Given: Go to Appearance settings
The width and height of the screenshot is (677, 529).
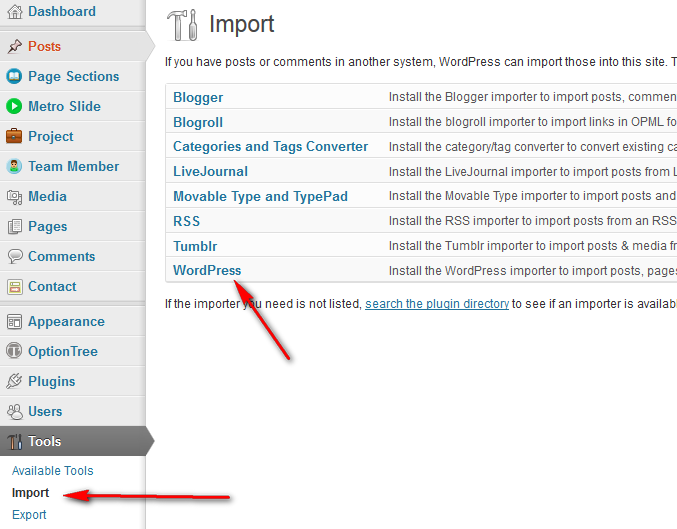Looking at the screenshot, I should pos(66,321).
